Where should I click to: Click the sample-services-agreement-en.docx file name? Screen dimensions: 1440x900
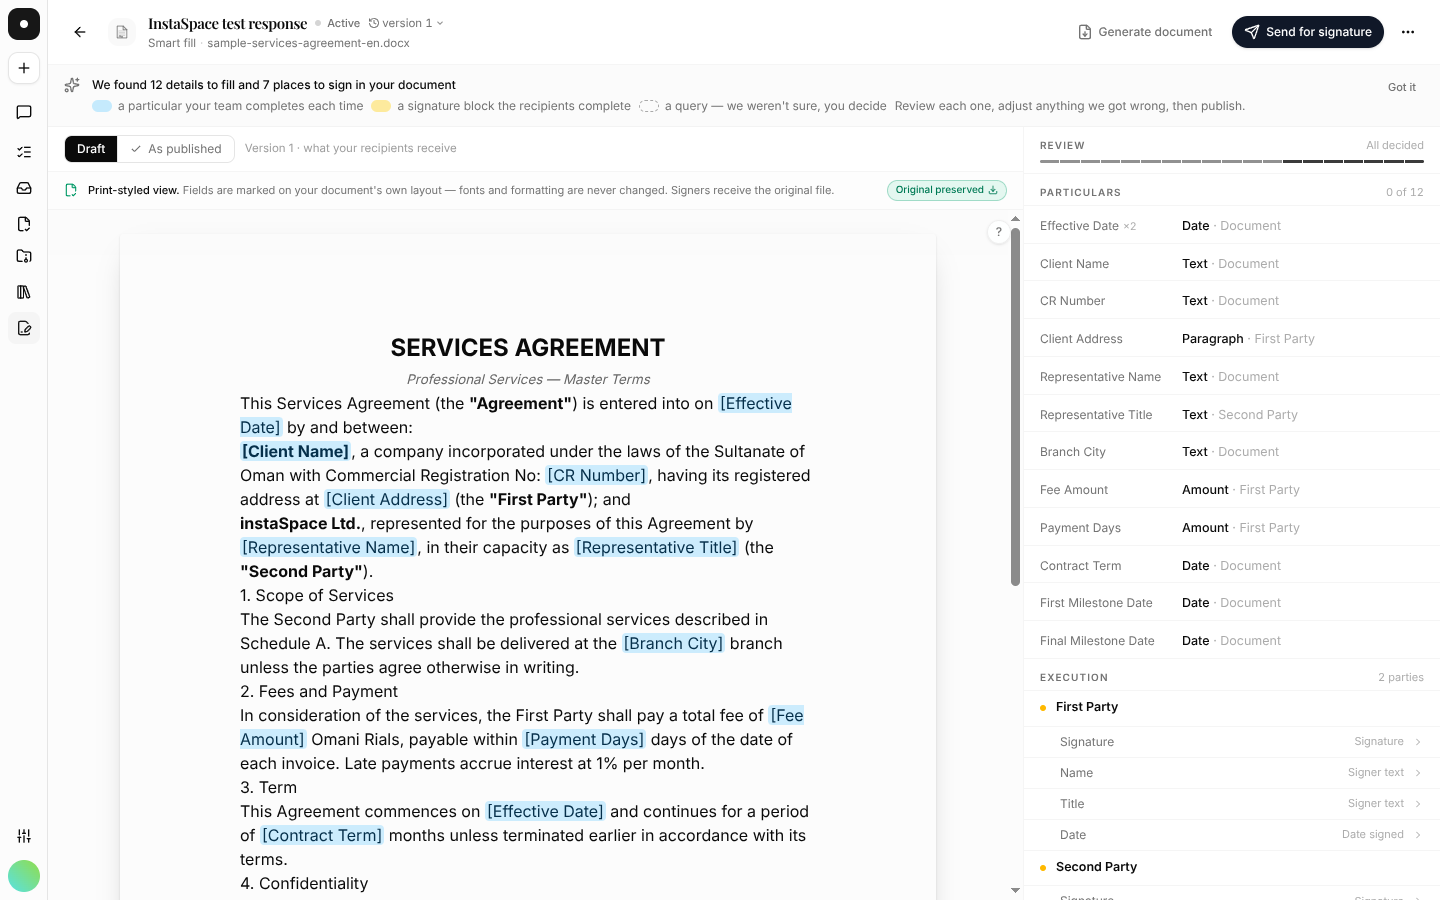308,43
